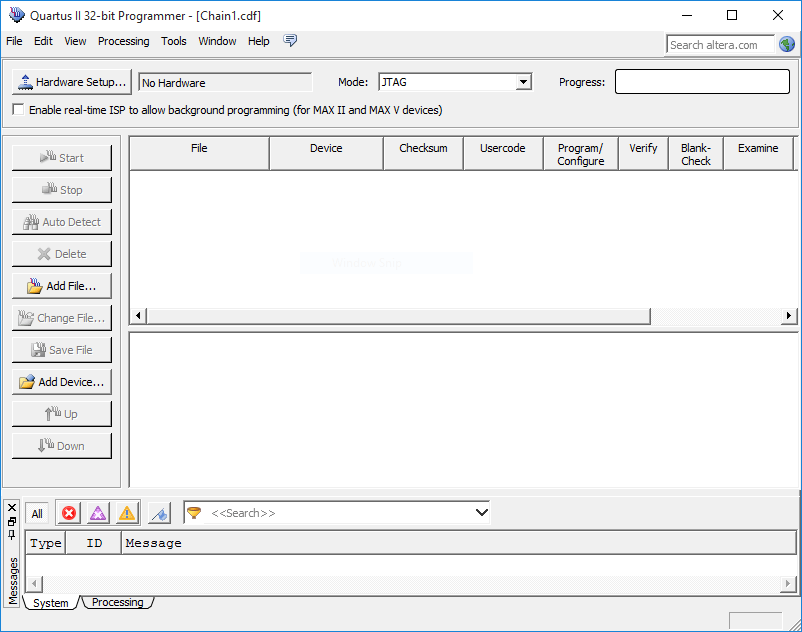Viewport: 802px width, 632px height.
Task: Click the Quartus II application icon
Action: pyautogui.click(x=16, y=15)
